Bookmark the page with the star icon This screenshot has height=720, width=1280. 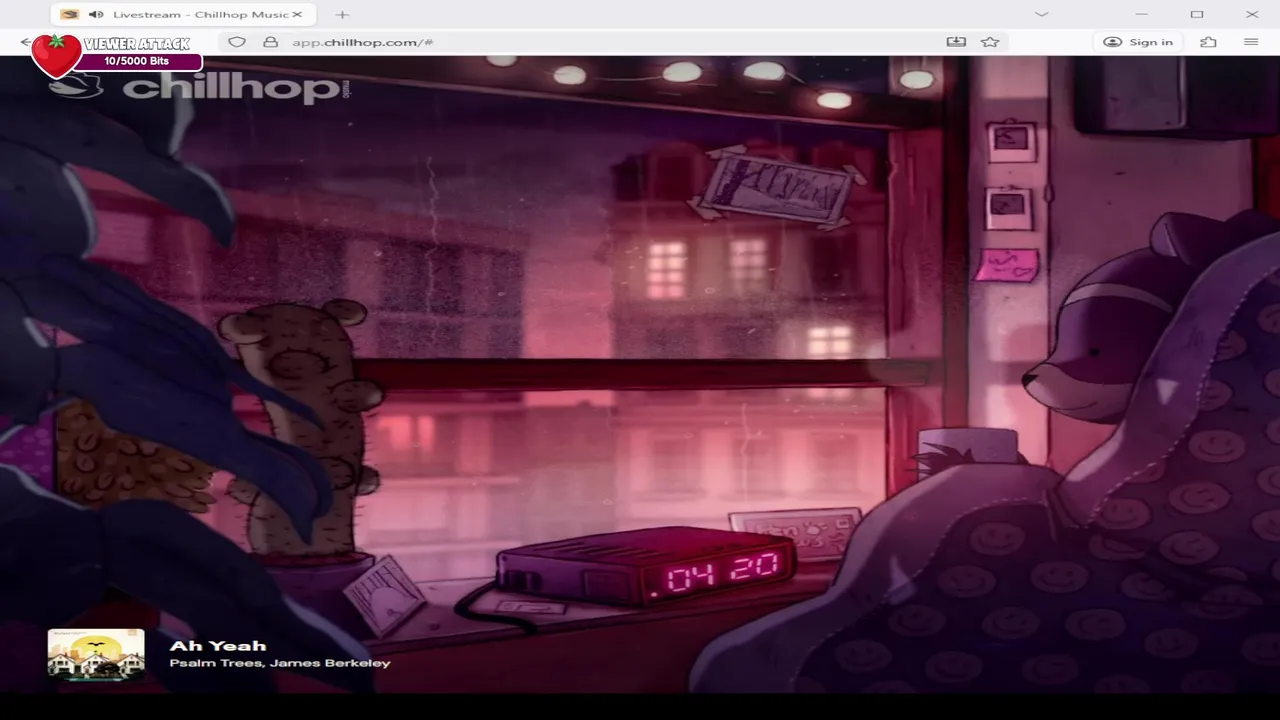pos(990,42)
